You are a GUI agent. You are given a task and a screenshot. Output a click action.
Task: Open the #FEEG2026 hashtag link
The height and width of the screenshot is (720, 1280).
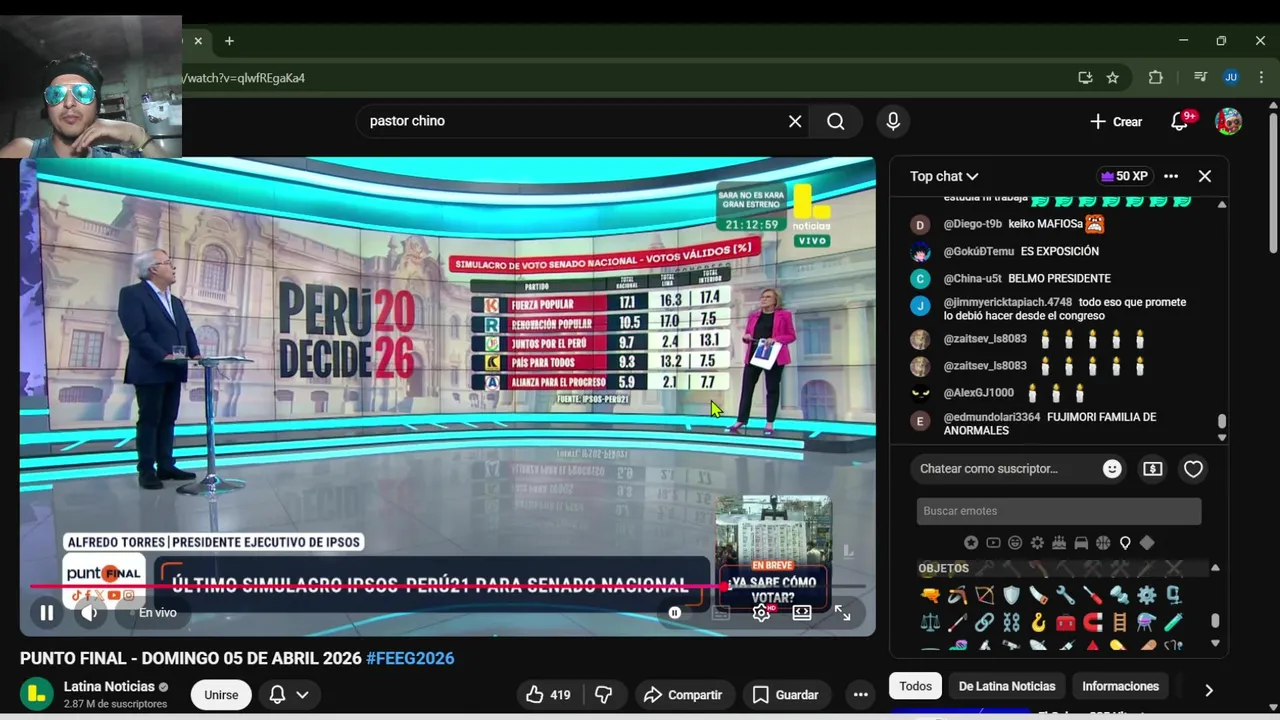tap(410, 658)
